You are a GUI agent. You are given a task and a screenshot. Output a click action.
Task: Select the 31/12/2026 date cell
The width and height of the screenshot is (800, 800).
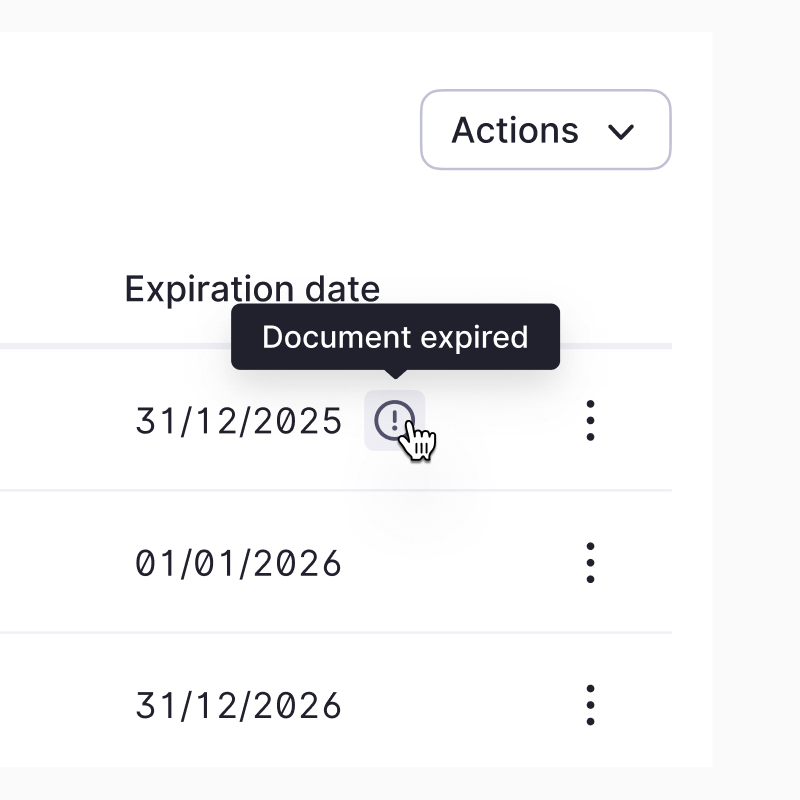tap(237, 704)
